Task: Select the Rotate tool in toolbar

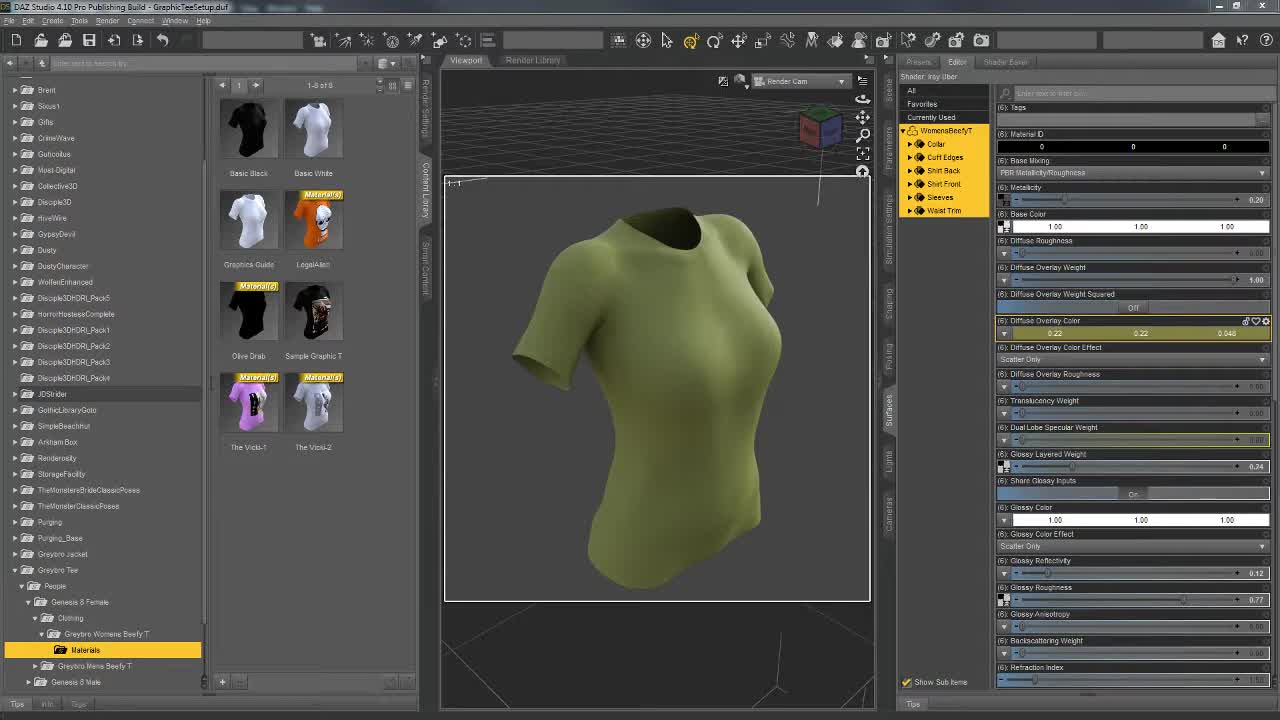Action: coord(714,40)
